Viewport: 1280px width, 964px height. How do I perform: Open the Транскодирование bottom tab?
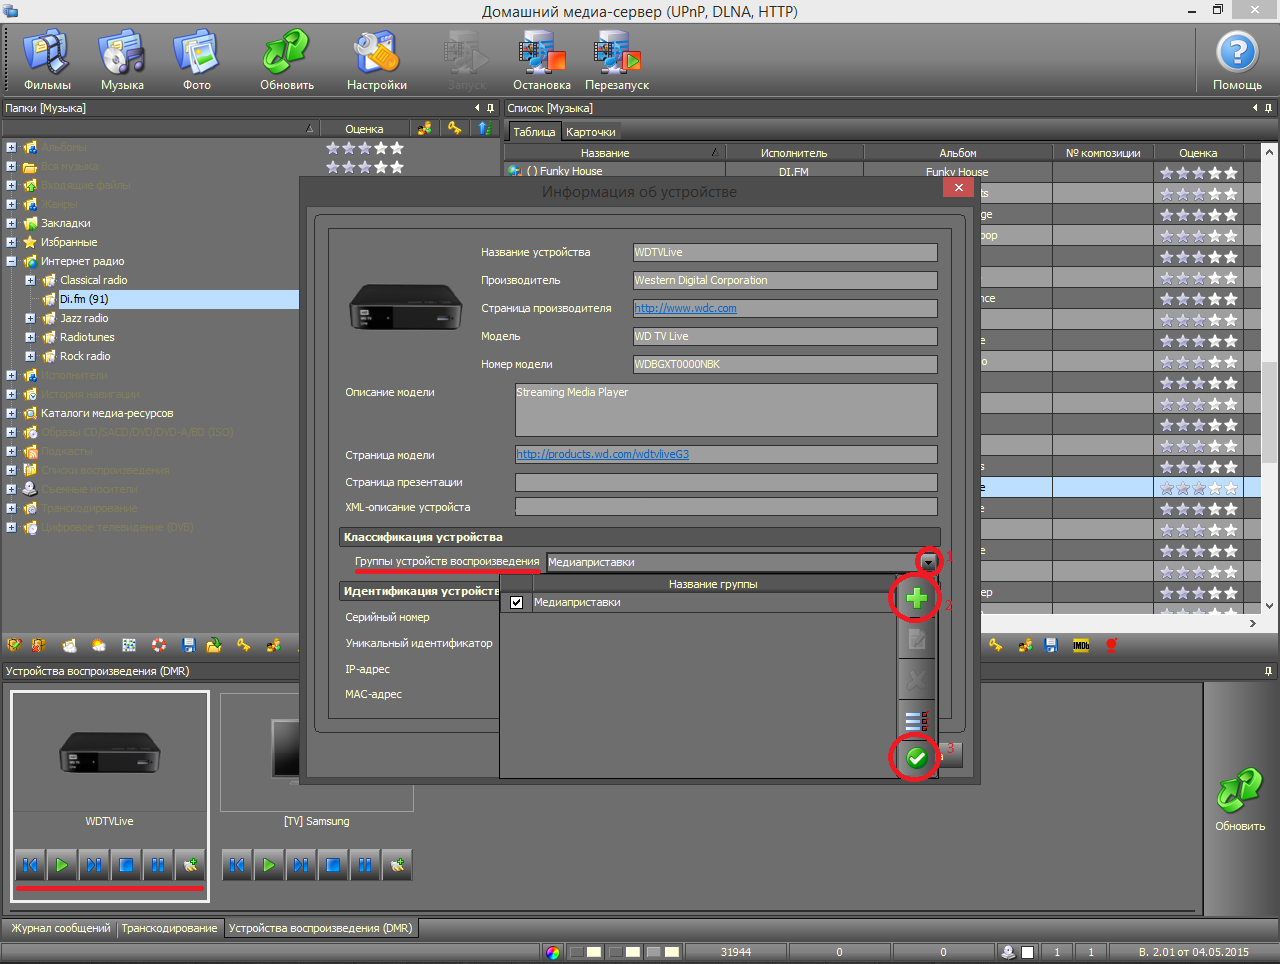tap(169, 928)
